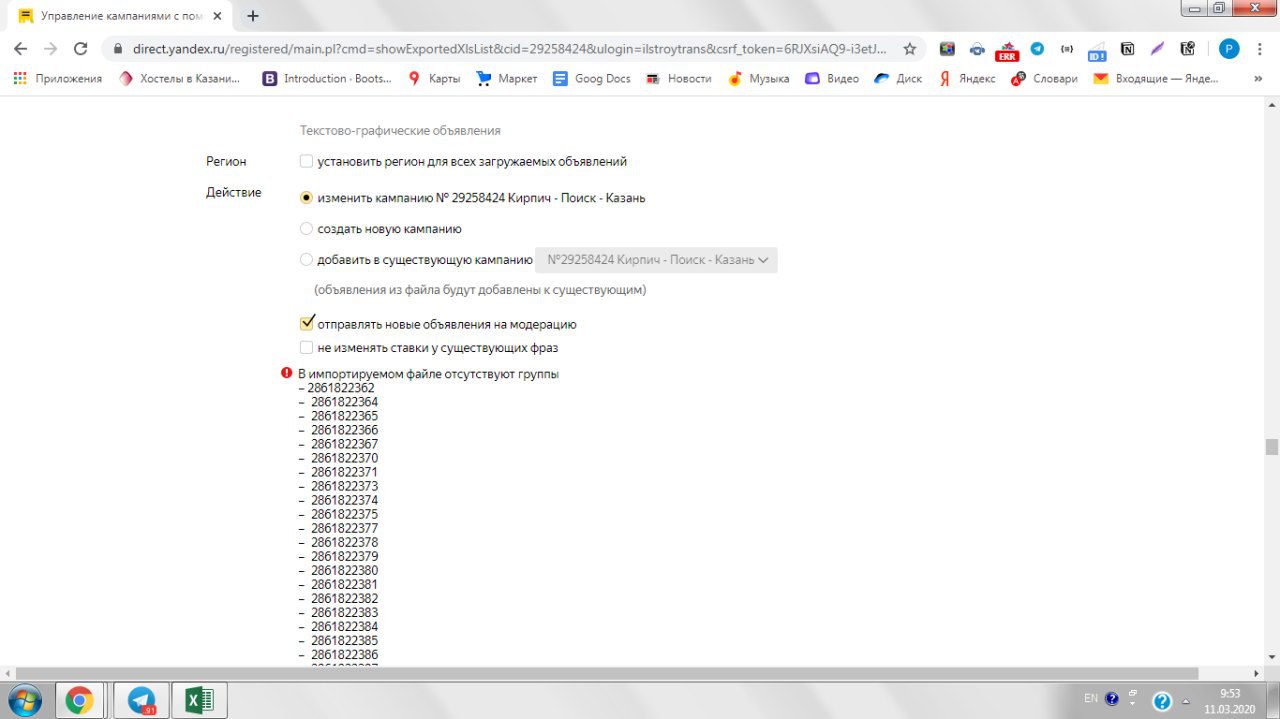This screenshot has height=719, width=1280.
Task: Reload the Yandex Direct page
Action: pos(81,48)
